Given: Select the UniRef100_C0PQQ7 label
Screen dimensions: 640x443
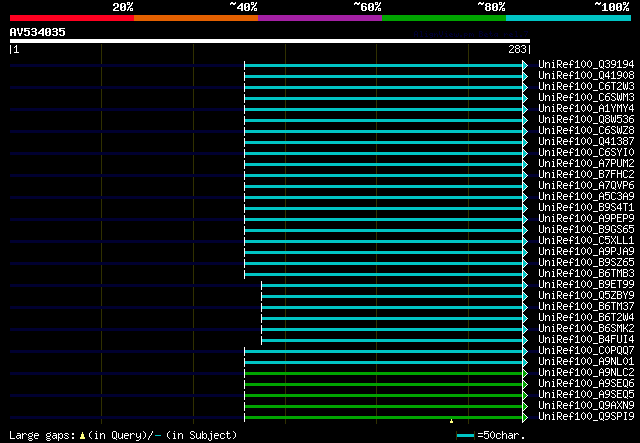Looking at the screenshot, I should (x=586, y=351).
